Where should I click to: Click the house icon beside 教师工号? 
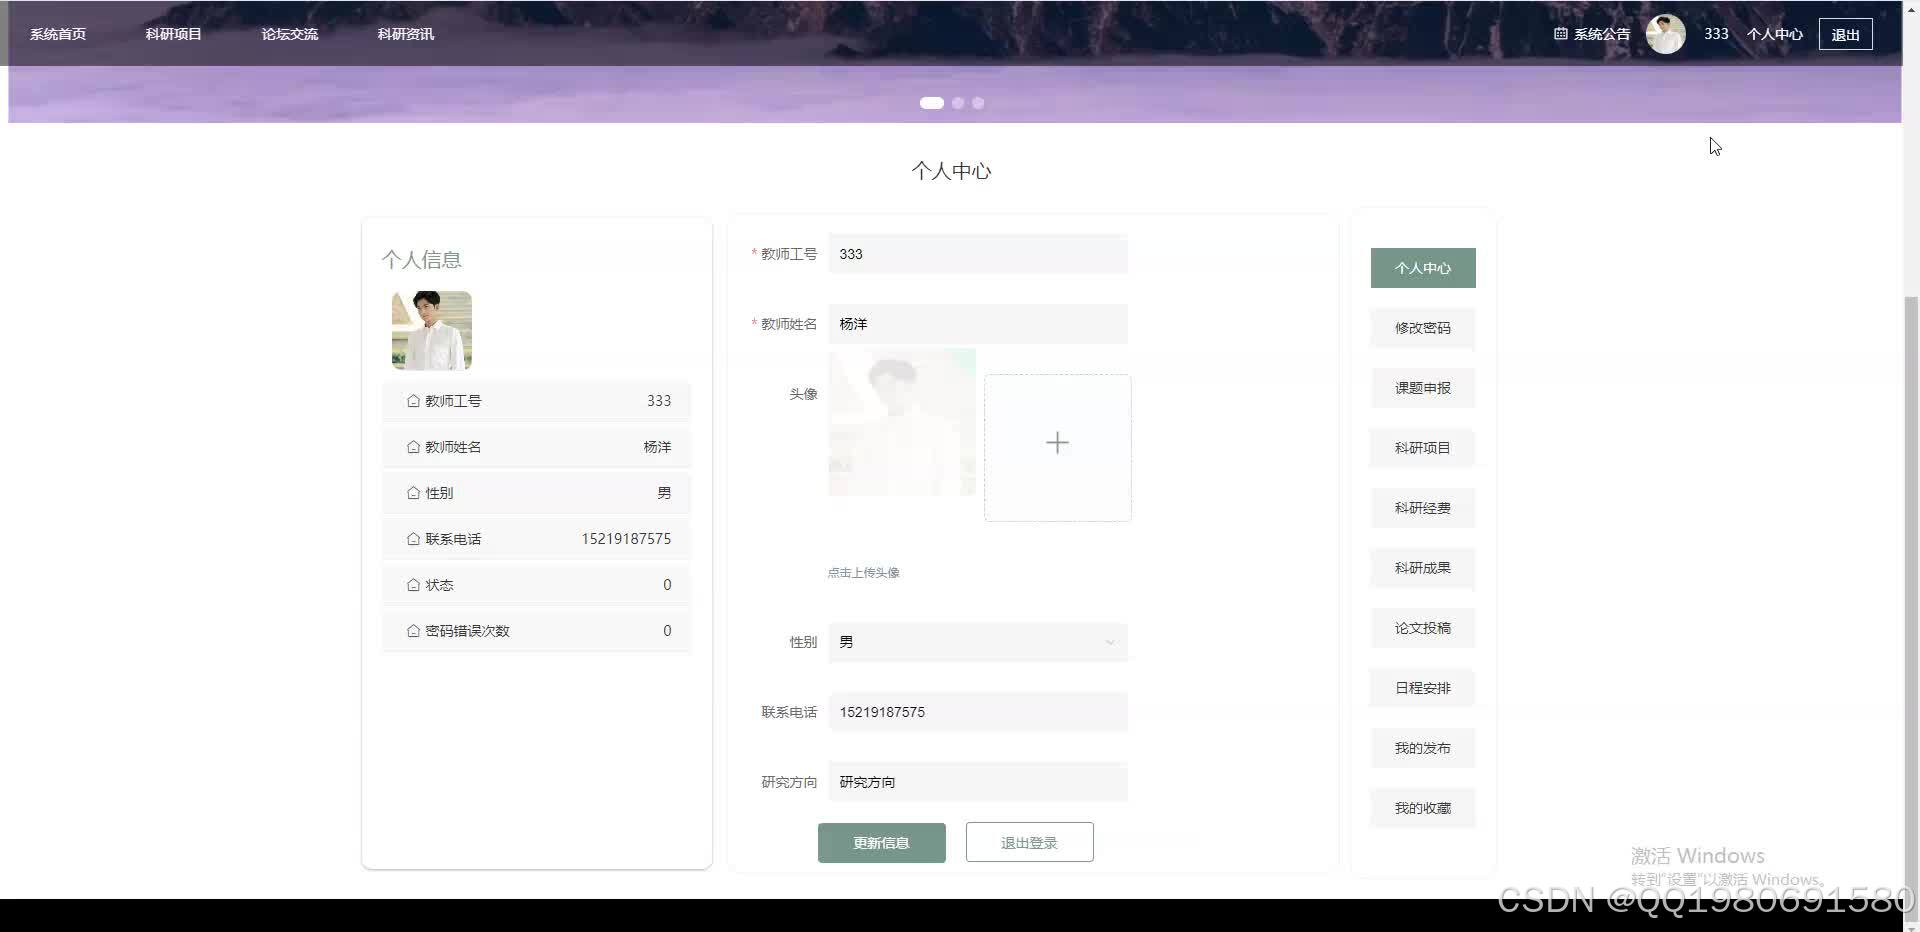(x=414, y=400)
